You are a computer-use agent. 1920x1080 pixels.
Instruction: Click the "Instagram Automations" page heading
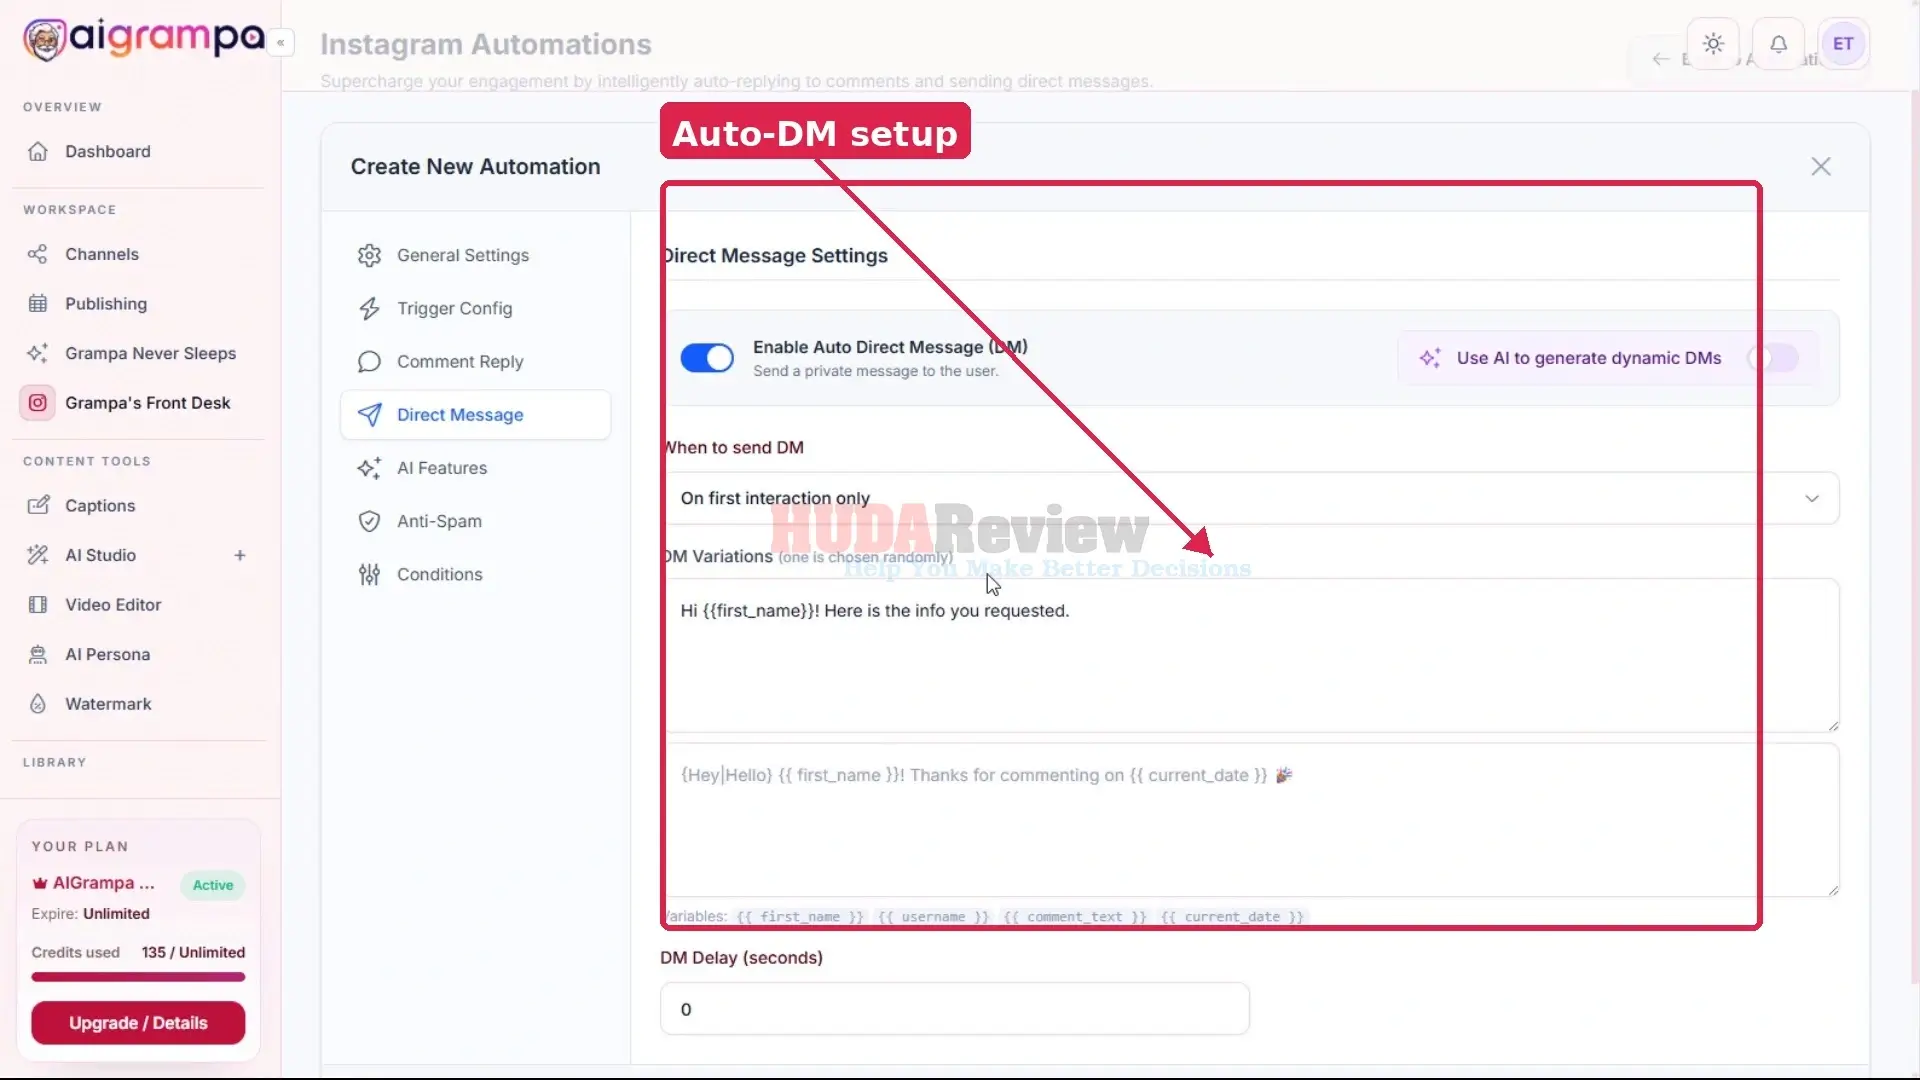(486, 44)
